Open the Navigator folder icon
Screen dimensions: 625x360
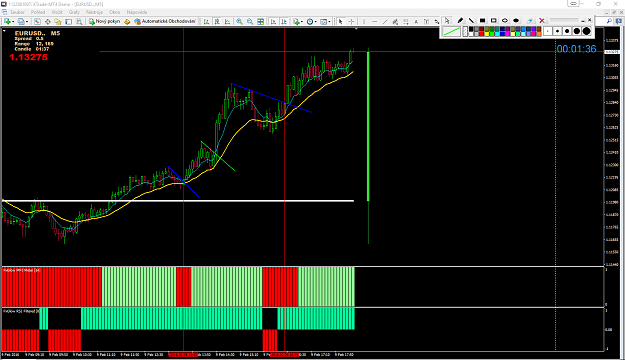pos(58,22)
